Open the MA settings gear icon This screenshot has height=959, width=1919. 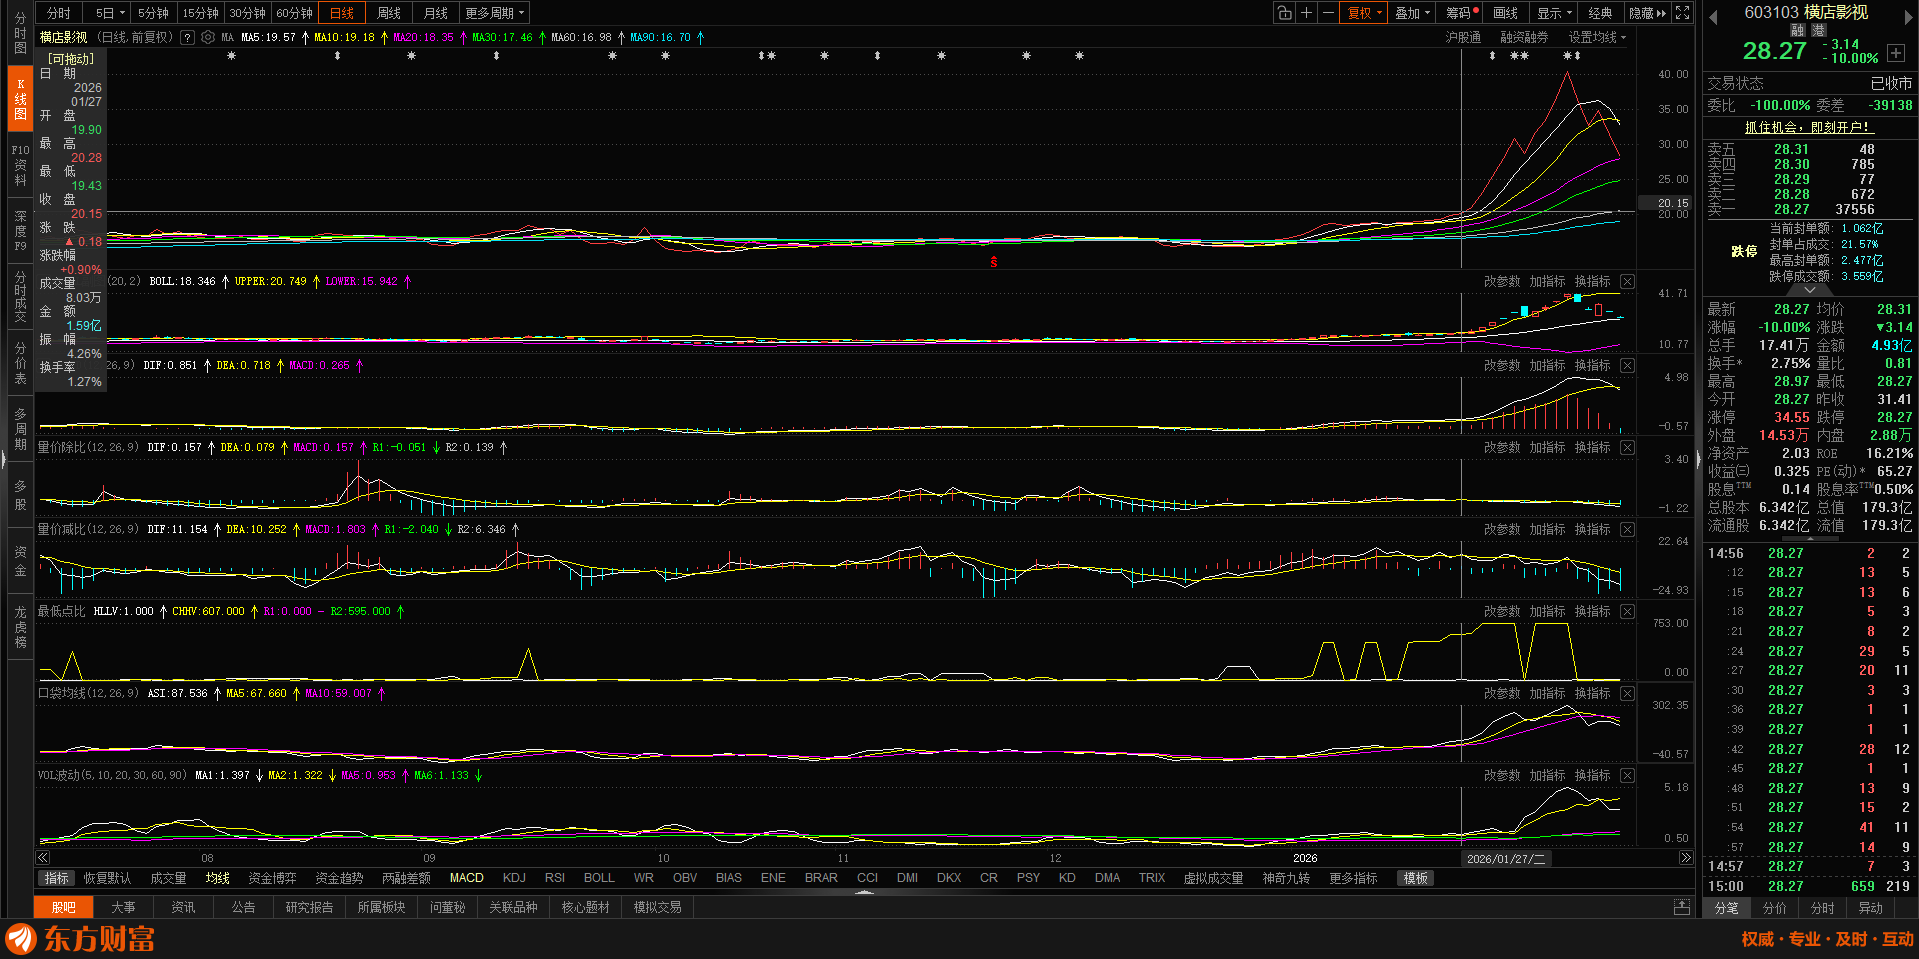pos(208,37)
